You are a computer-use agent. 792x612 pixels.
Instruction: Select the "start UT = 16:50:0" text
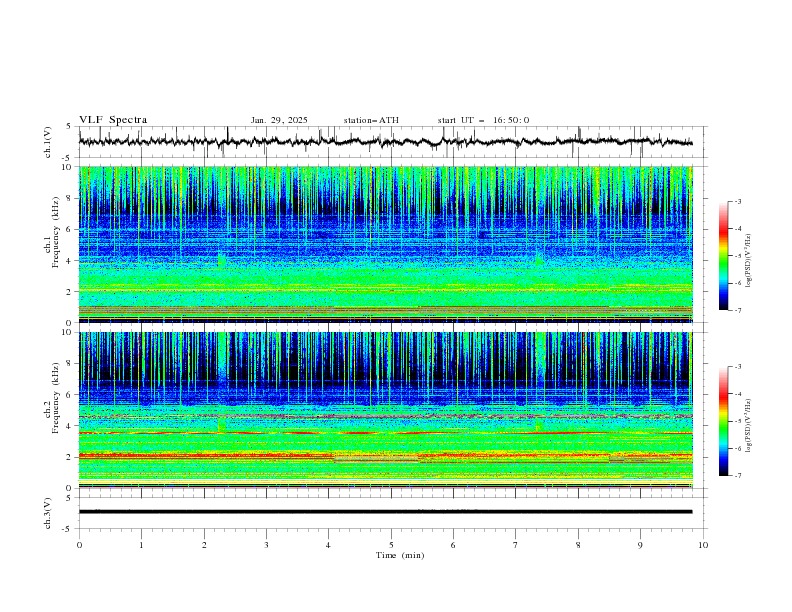(x=483, y=120)
